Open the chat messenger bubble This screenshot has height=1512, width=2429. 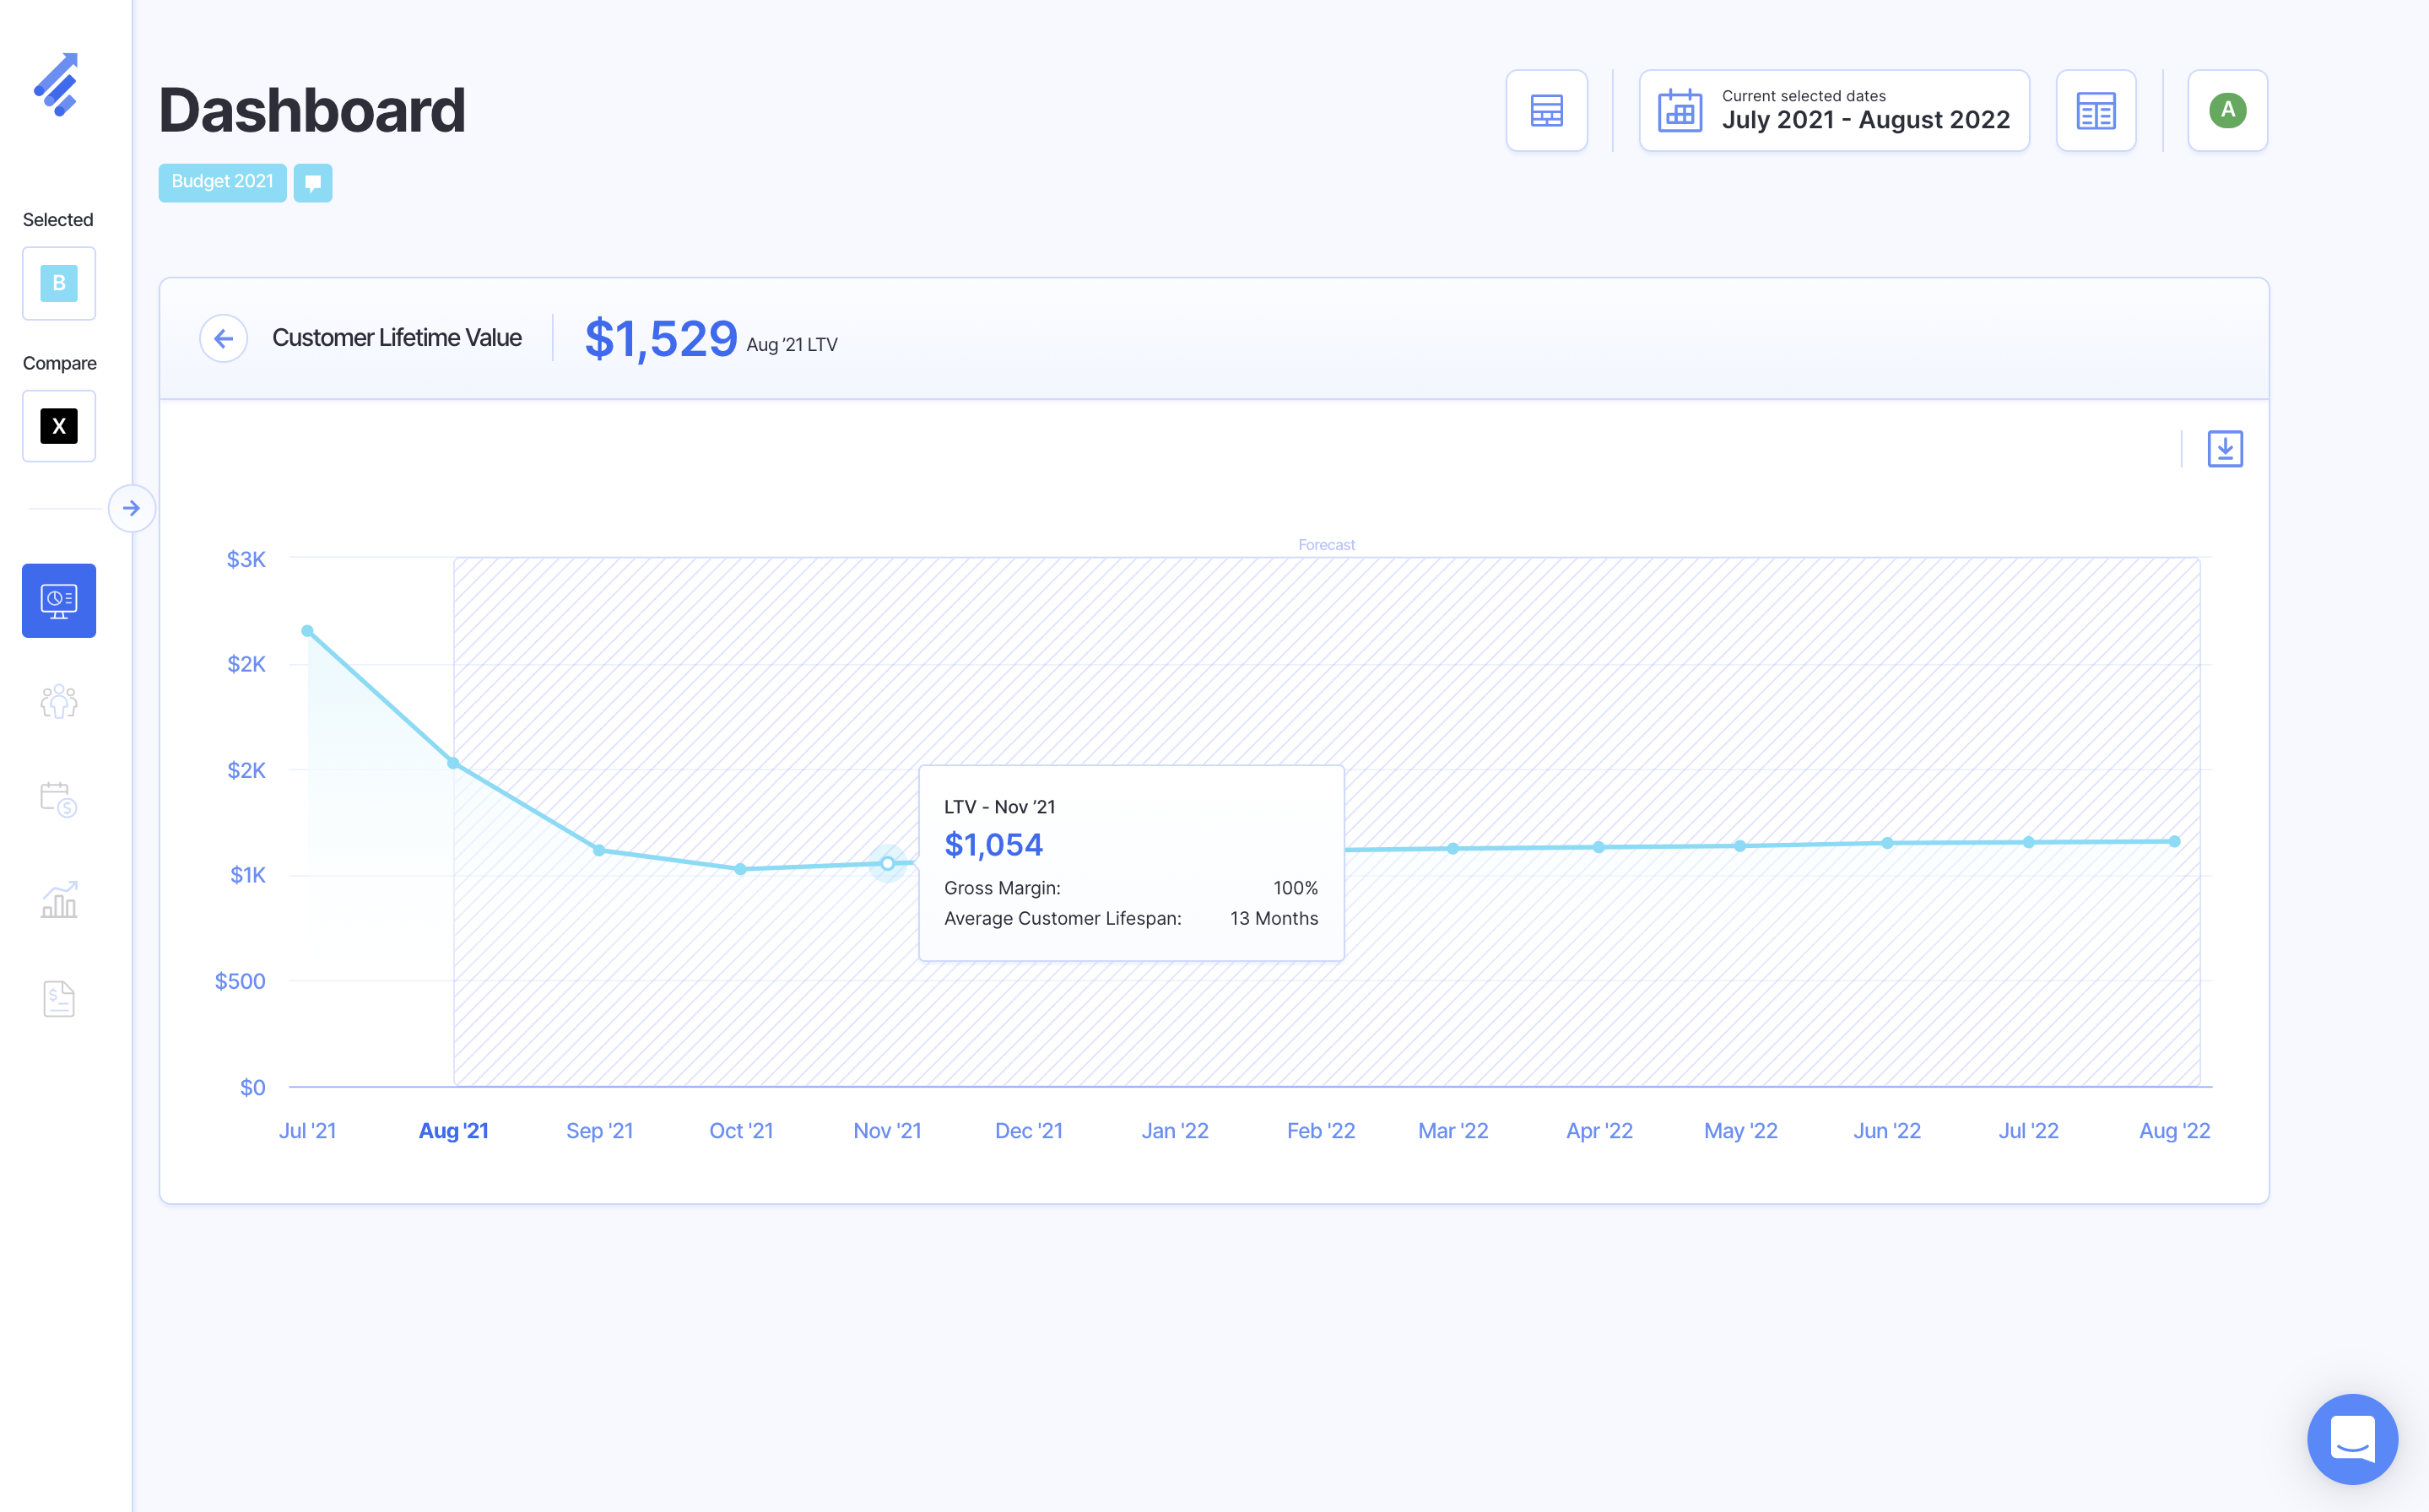[2351, 1438]
